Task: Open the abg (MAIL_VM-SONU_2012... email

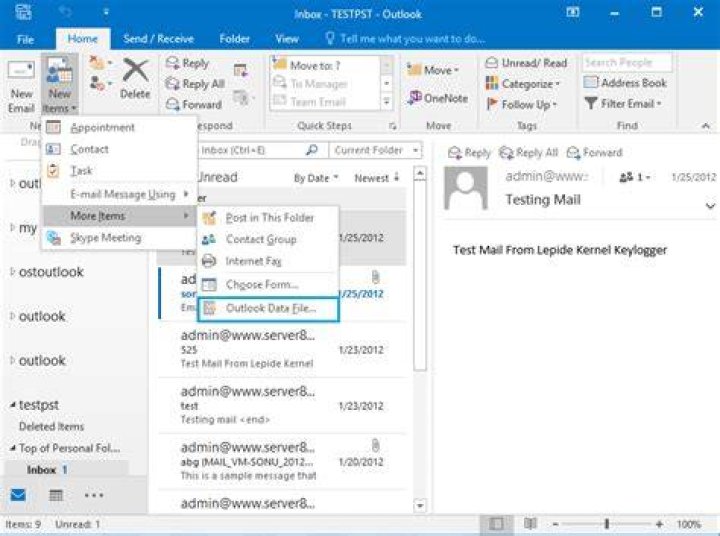Action: pyautogui.click(x=282, y=461)
